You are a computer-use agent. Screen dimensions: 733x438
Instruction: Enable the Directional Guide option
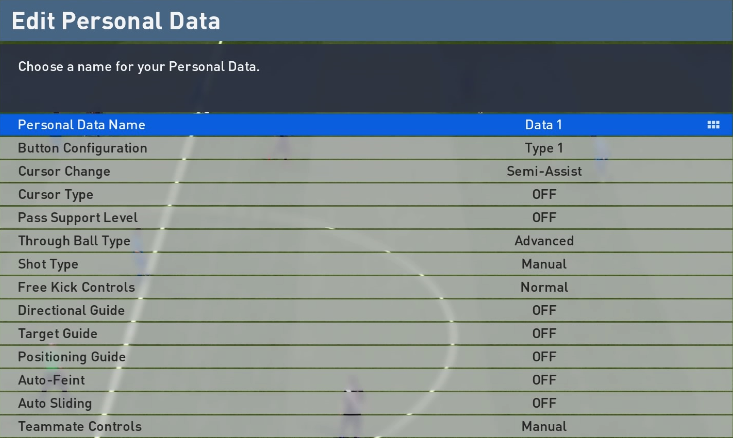544,310
